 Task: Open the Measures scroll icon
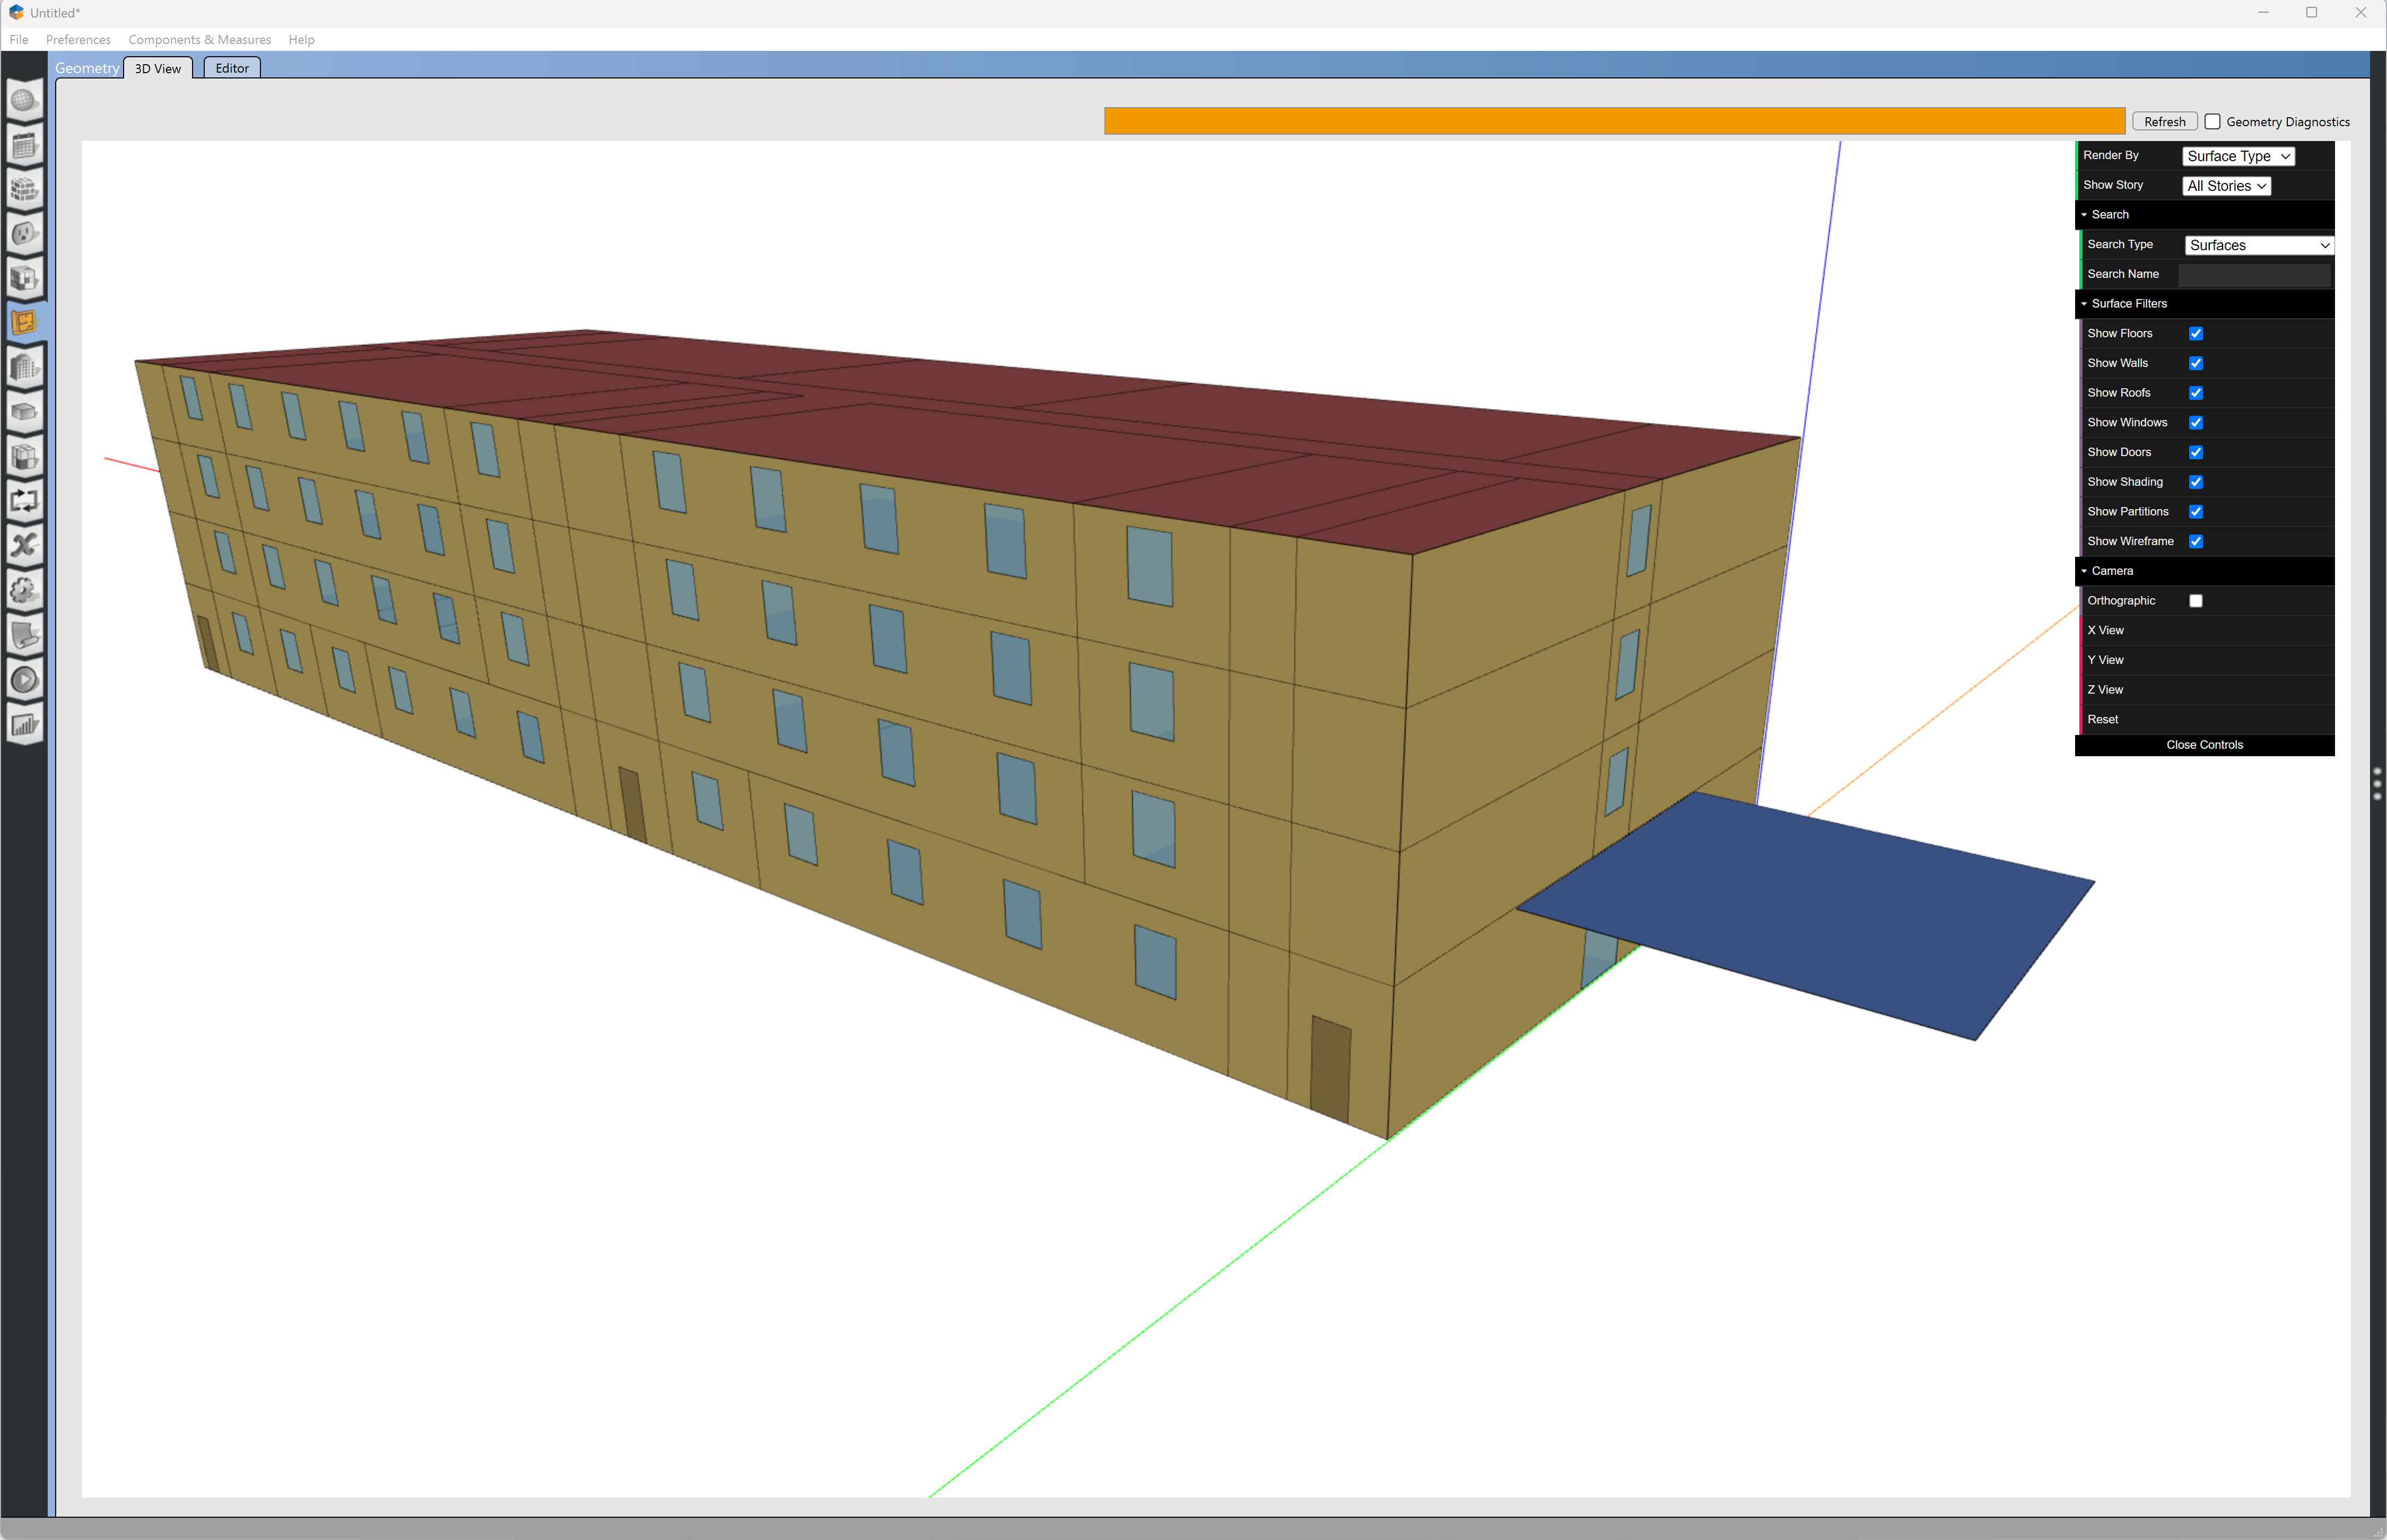pyautogui.click(x=24, y=634)
